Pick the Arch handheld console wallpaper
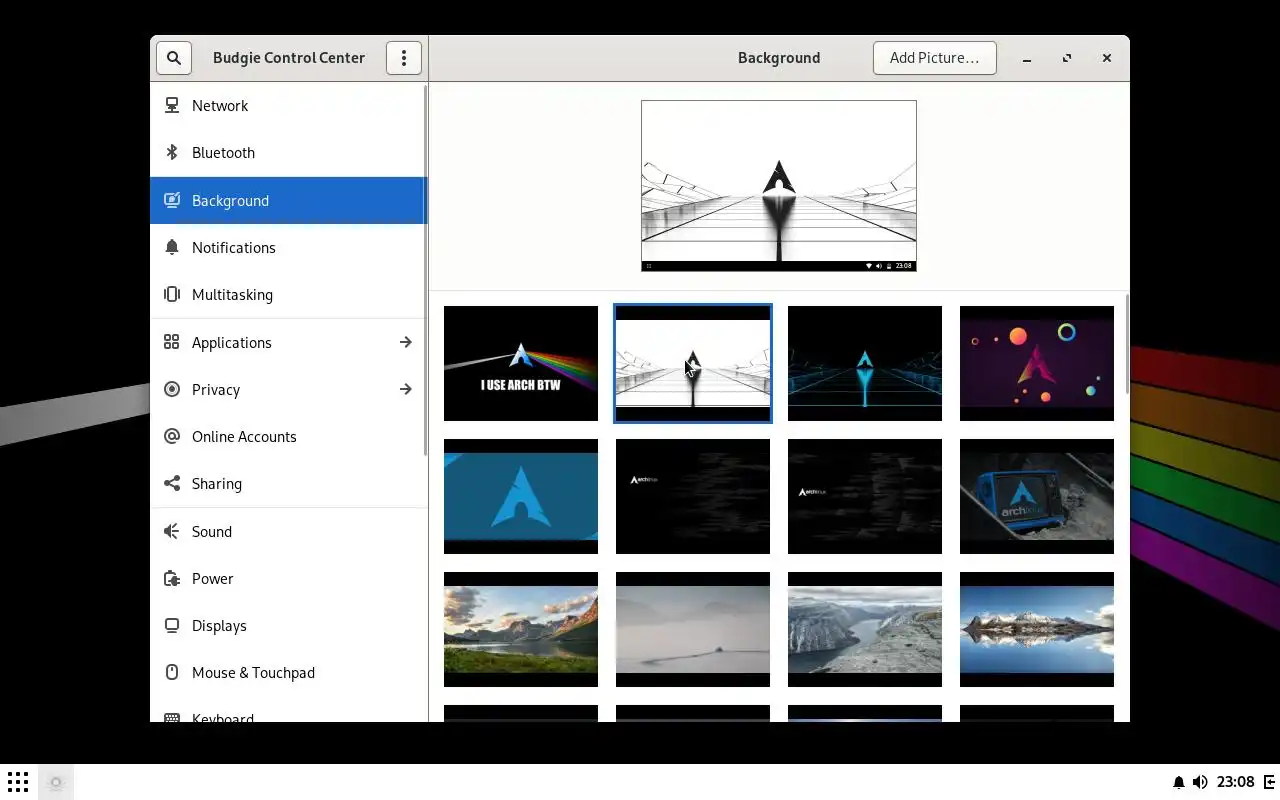 [x=1037, y=496]
